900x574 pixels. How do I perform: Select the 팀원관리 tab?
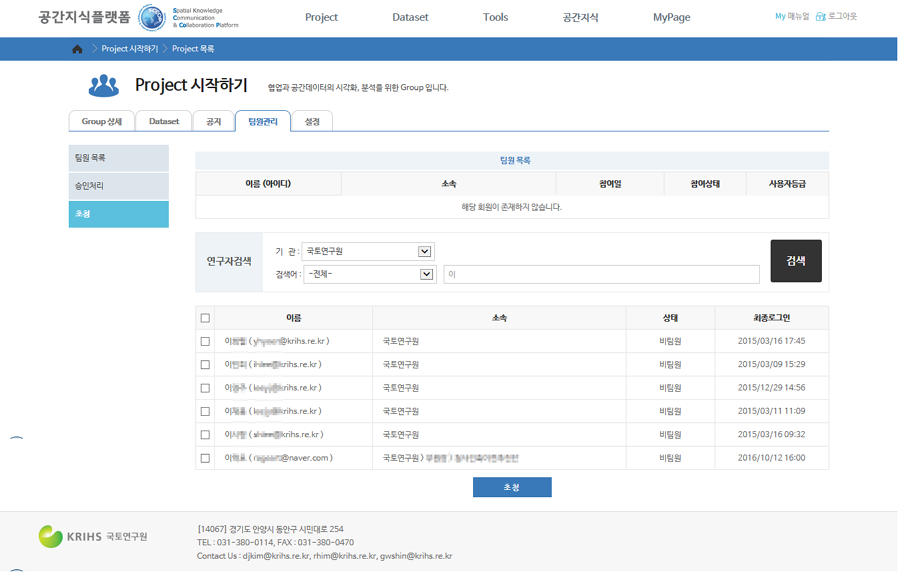pyautogui.click(x=263, y=121)
